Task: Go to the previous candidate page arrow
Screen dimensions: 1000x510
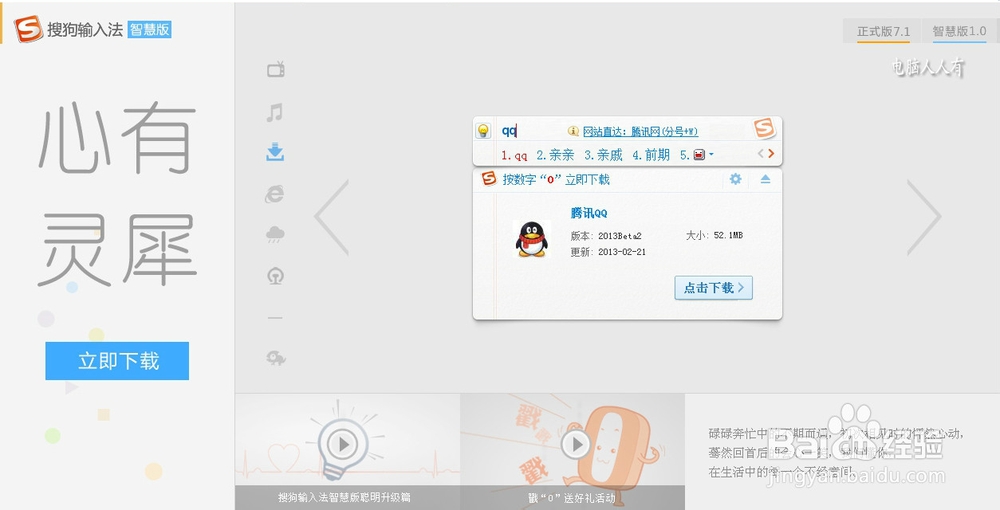Action: 760,154
